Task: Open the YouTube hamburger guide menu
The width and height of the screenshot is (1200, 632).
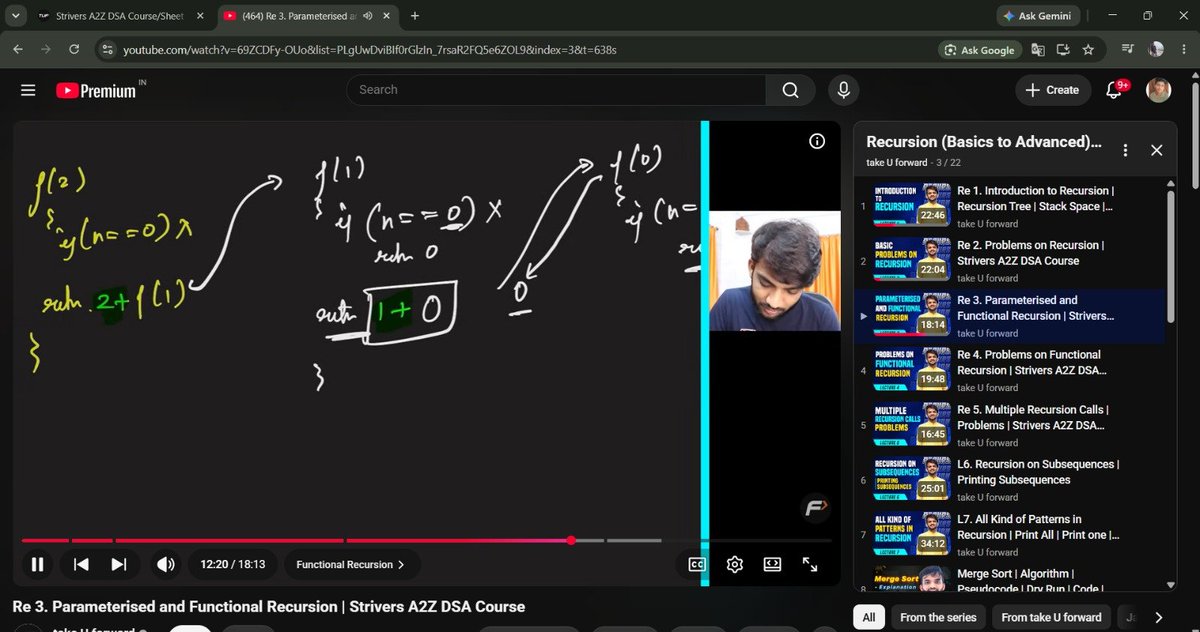Action: tap(28, 90)
